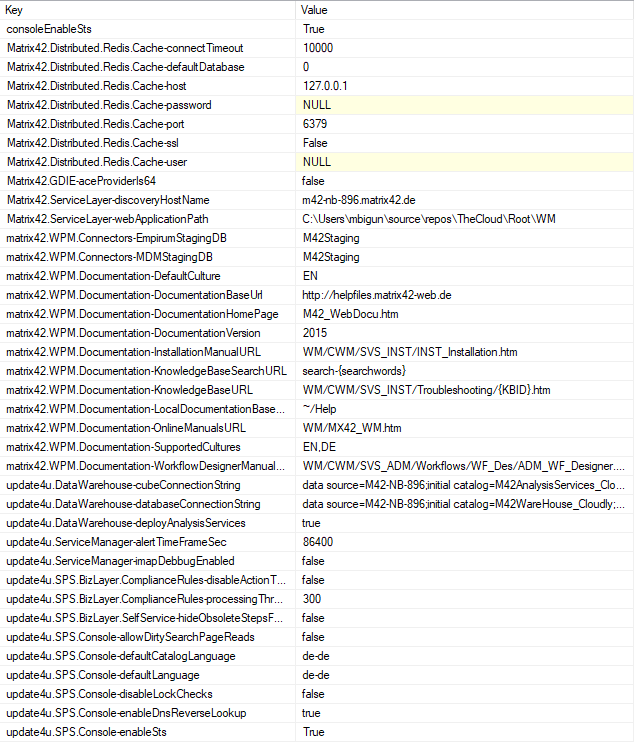The width and height of the screenshot is (634, 742).
Task: Select the Documentation-SupportedCultures key
Action: pyautogui.click(x=148, y=447)
